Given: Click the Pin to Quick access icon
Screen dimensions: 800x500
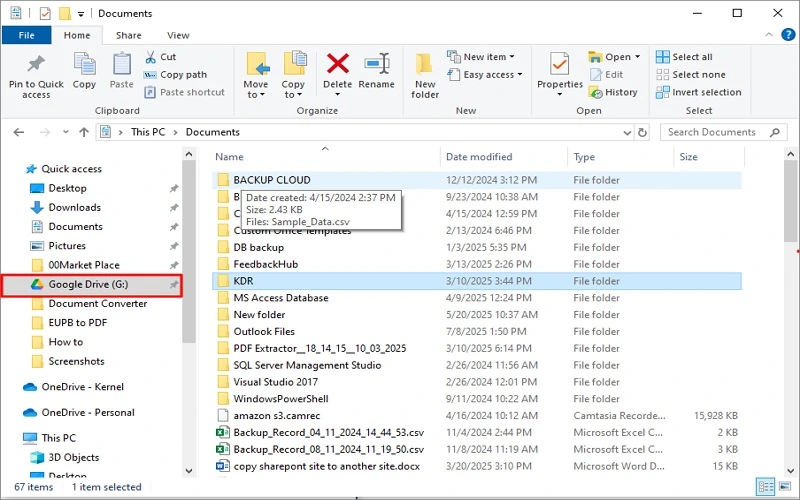Looking at the screenshot, I should (x=36, y=64).
